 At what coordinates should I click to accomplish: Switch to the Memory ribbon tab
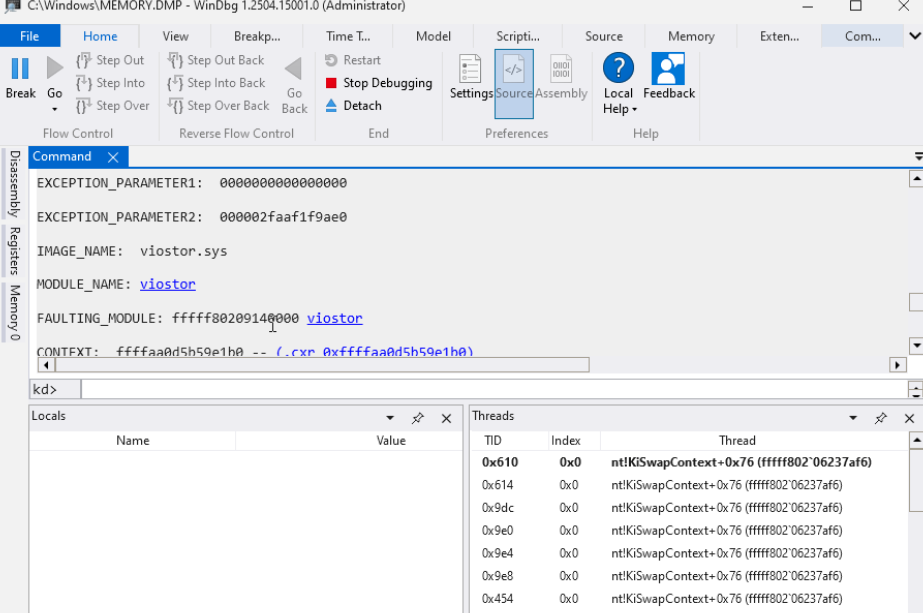coord(691,36)
